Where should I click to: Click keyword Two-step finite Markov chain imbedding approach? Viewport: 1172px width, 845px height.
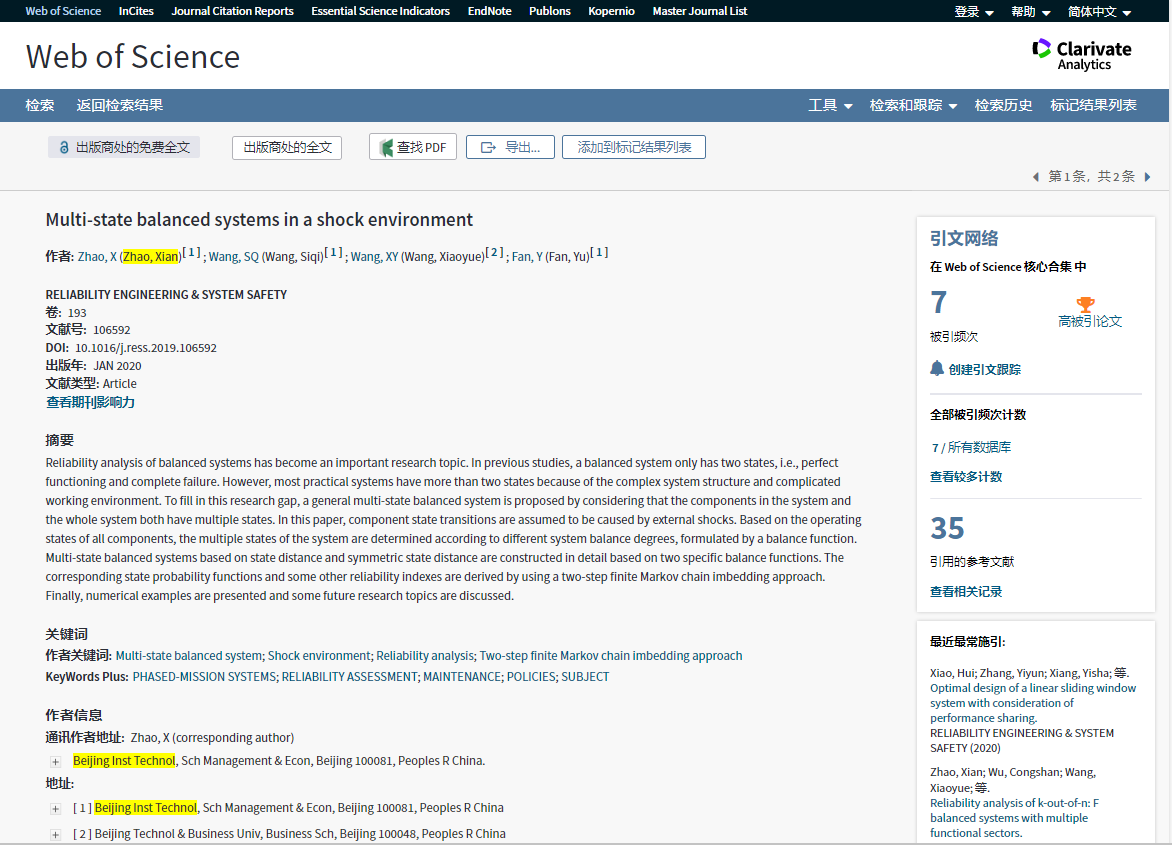click(611, 656)
